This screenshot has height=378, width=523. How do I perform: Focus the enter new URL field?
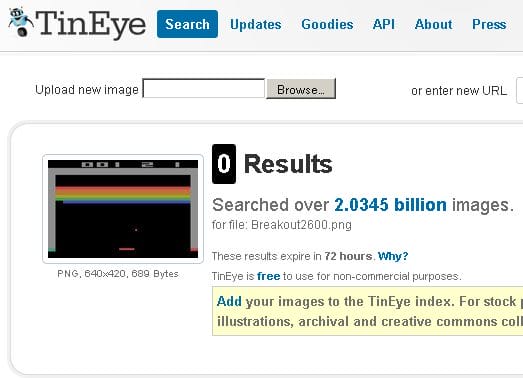(x=519, y=90)
